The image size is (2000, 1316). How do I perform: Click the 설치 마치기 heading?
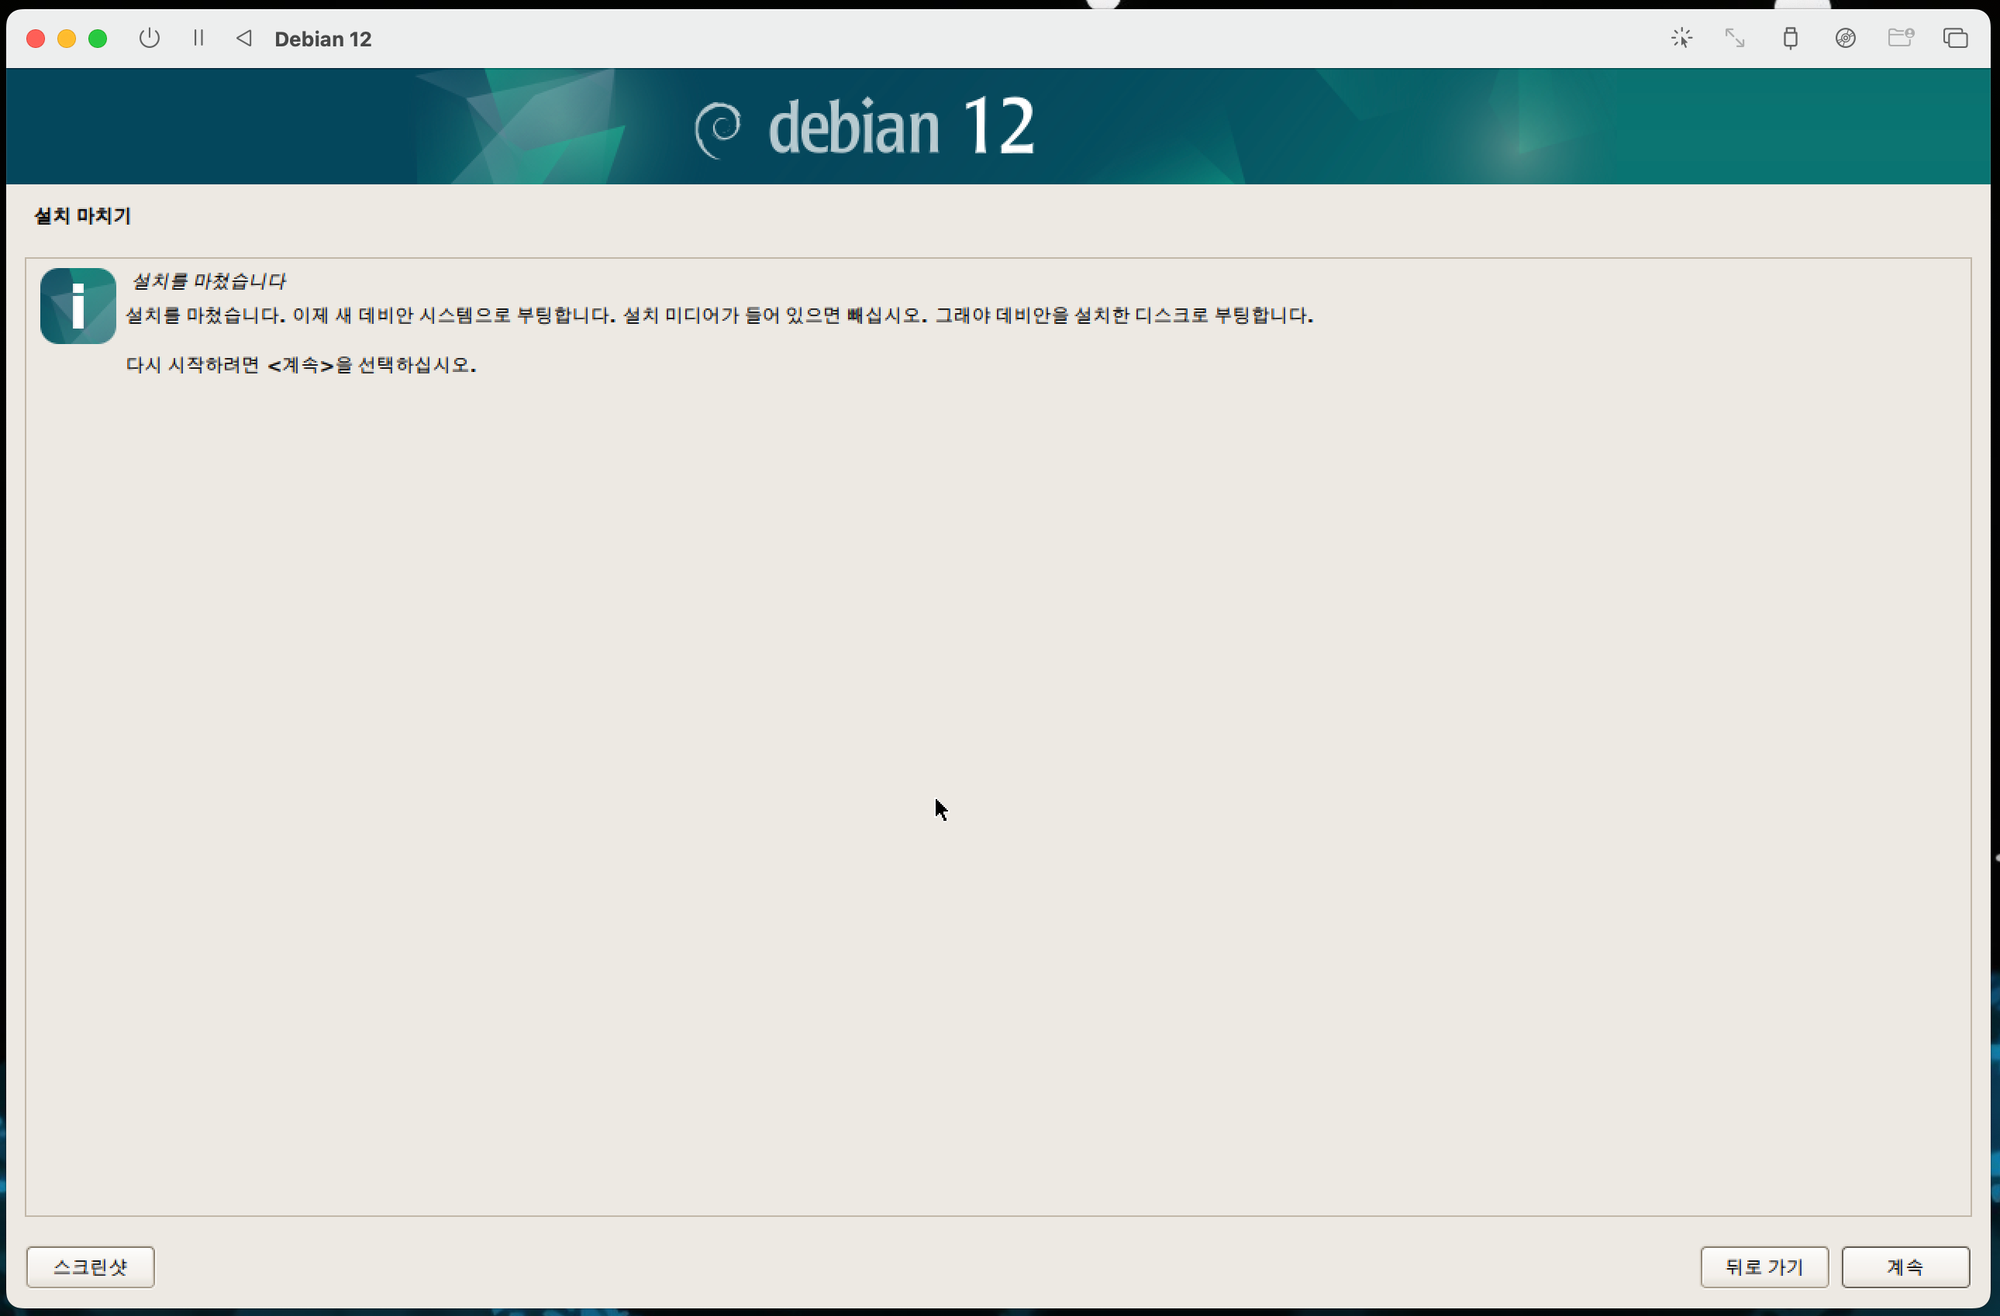pyautogui.click(x=82, y=216)
